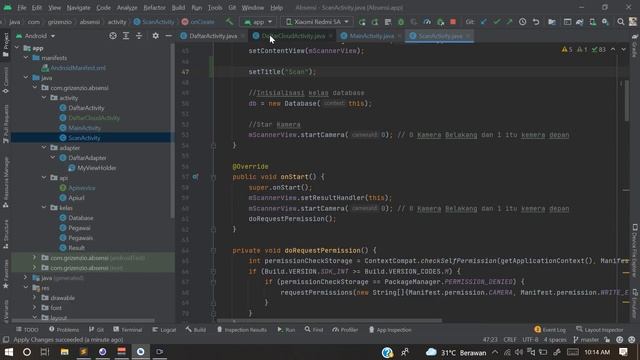640x360 pixels.
Task: Open the Xiaomi Redmi device dropdown
Action: click(317, 22)
